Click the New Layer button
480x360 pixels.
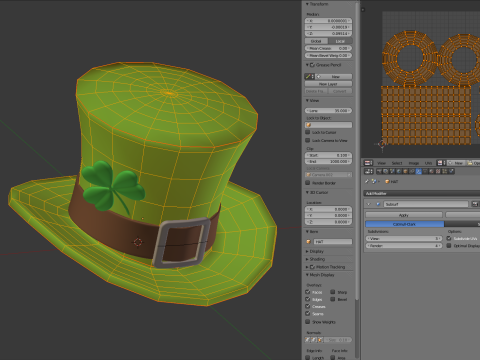[328, 84]
